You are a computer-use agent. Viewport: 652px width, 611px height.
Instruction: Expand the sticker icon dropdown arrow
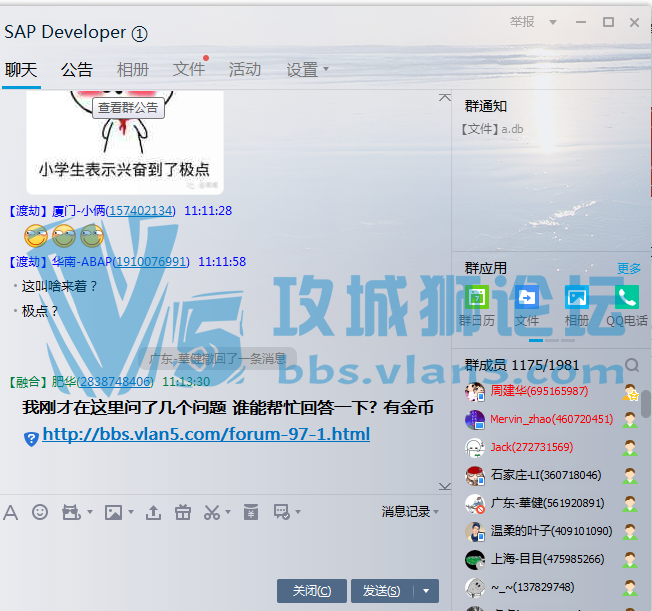(90, 512)
